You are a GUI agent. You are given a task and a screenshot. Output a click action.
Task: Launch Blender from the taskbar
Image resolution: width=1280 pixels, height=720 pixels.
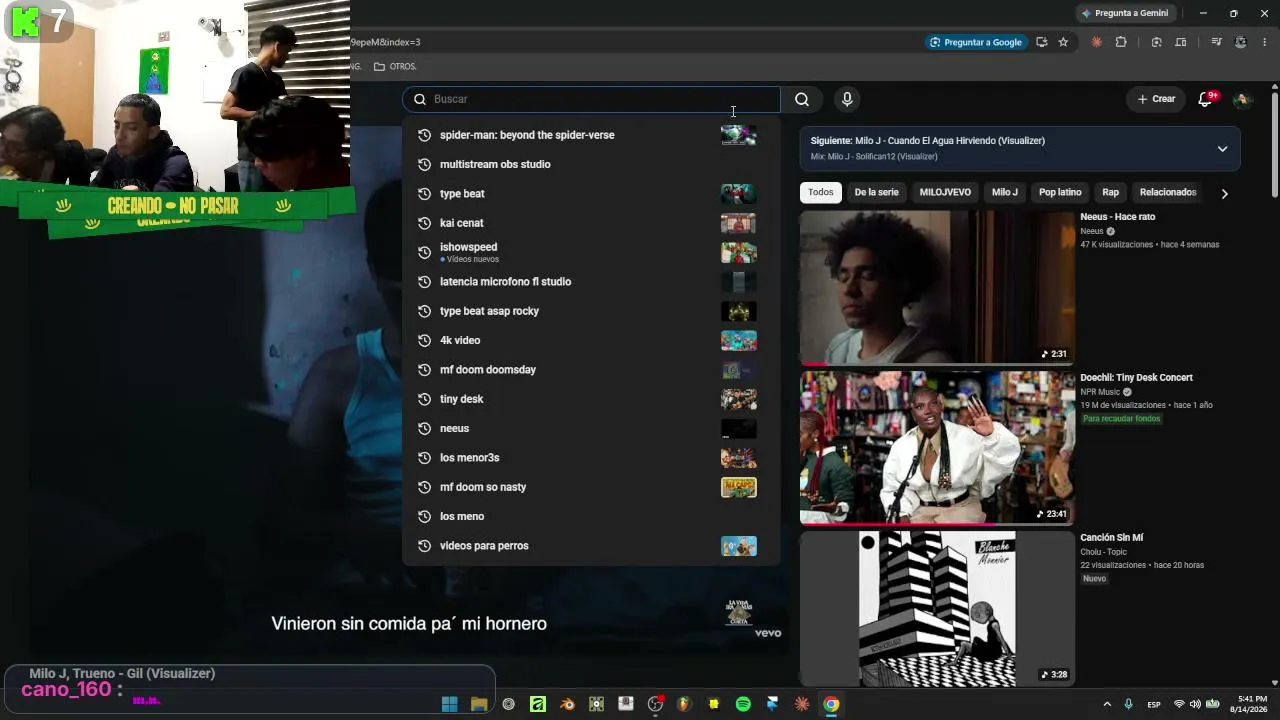coord(567,704)
